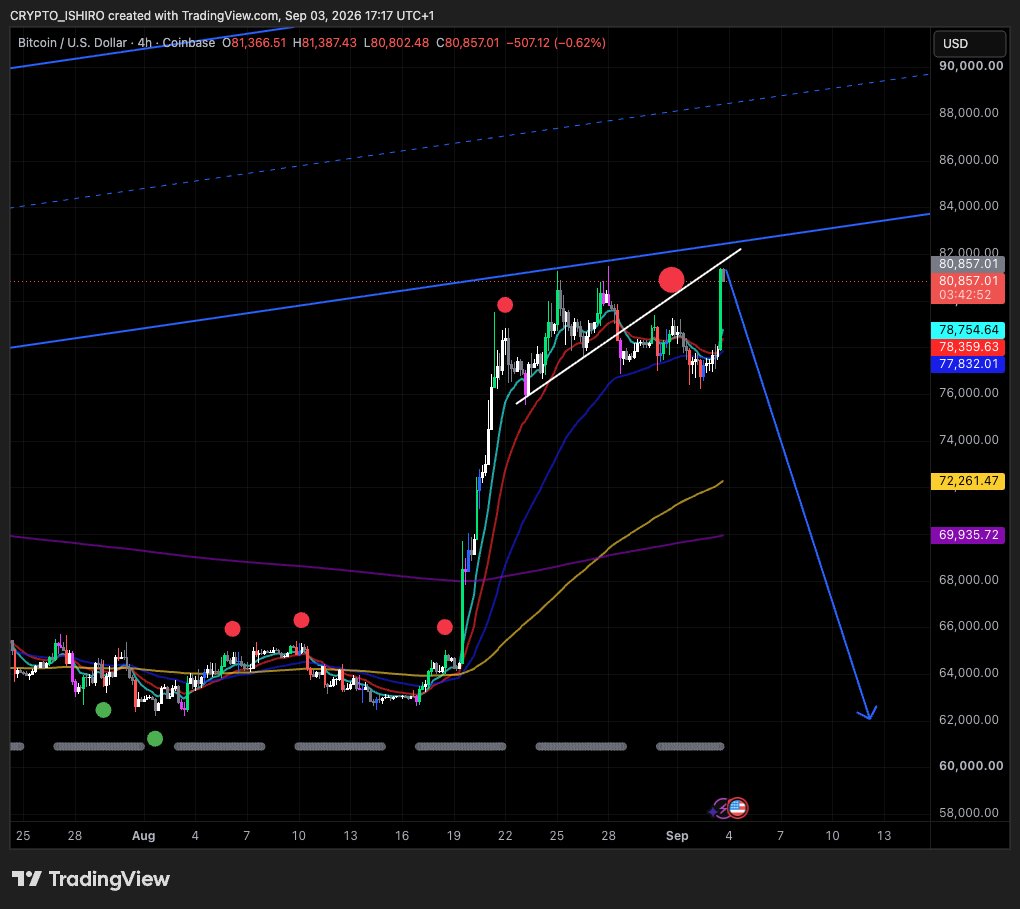This screenshot has width=1020, height=909.
Task: Click the Aug label on the time axis
Action: [143, 835]
